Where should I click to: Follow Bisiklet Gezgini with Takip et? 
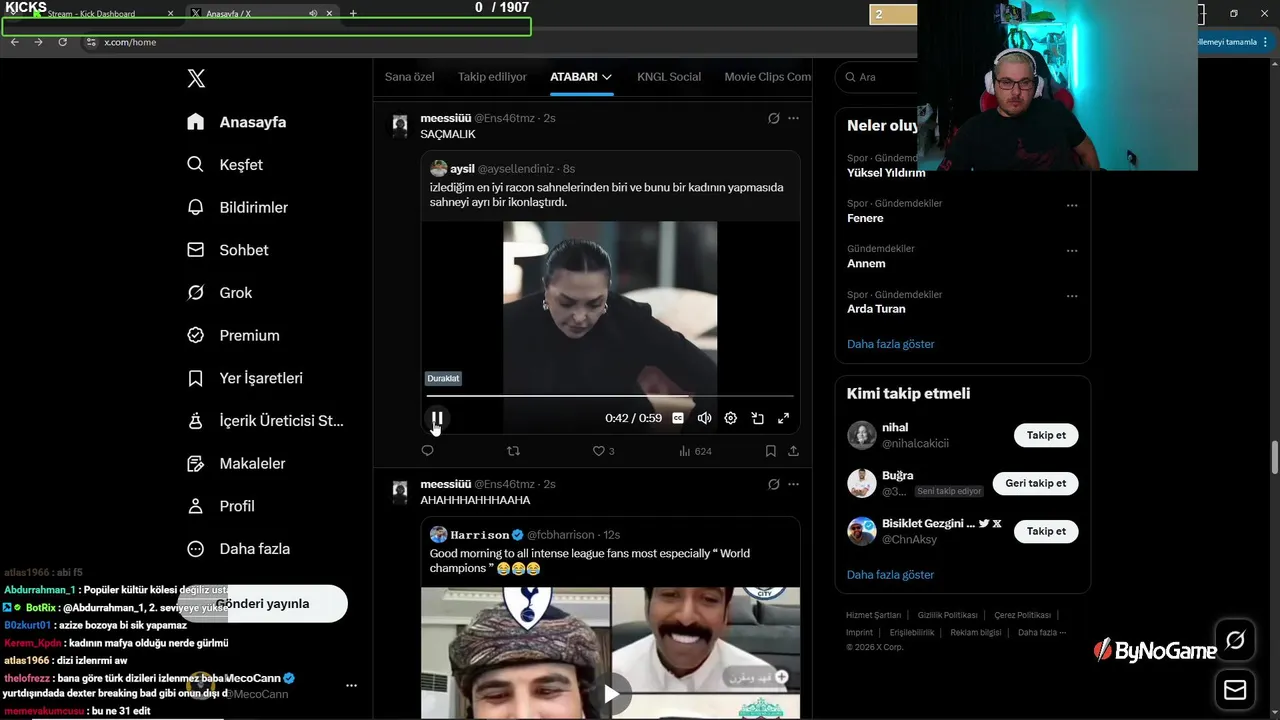point(1046,531)
